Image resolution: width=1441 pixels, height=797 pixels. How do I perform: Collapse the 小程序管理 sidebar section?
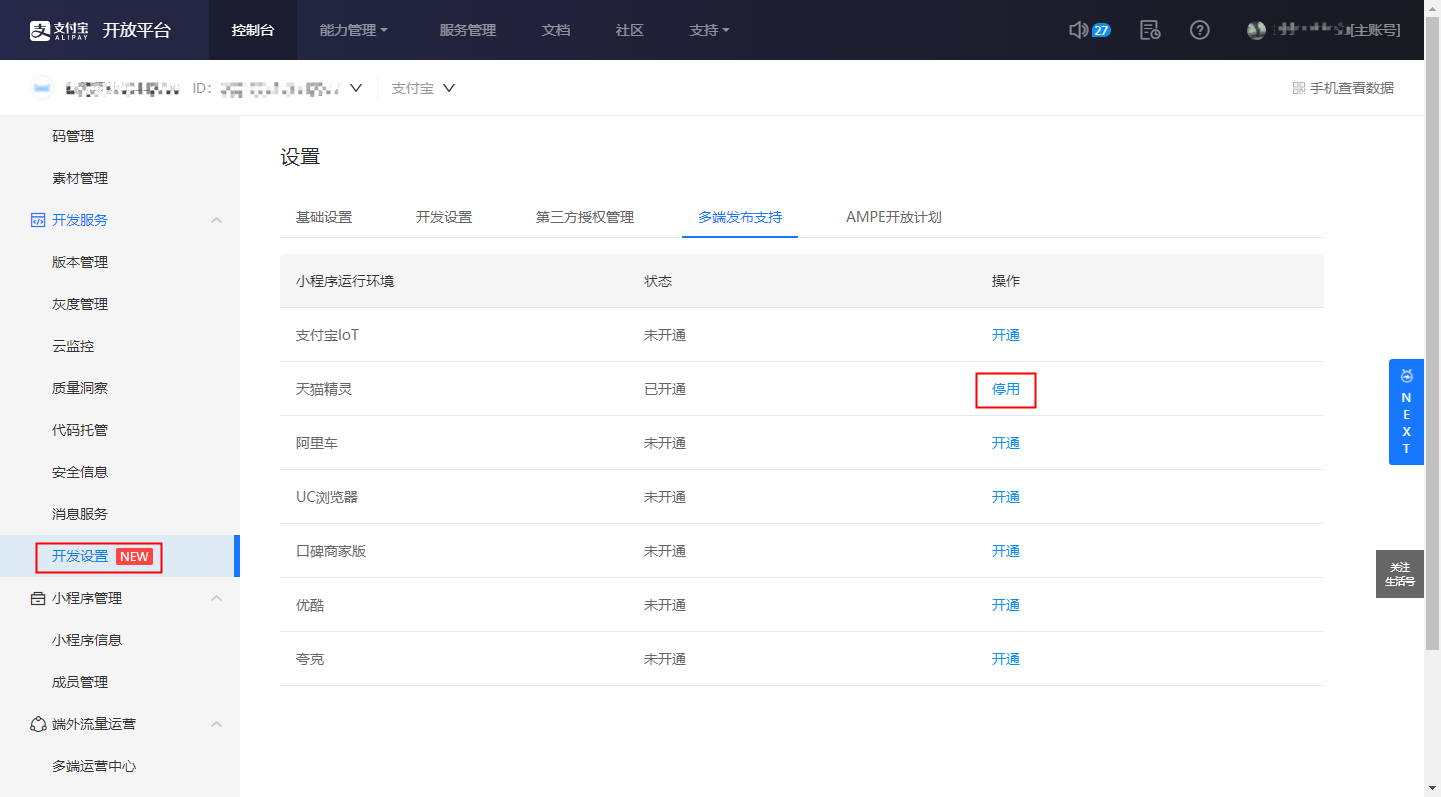(x=216, y=598)
